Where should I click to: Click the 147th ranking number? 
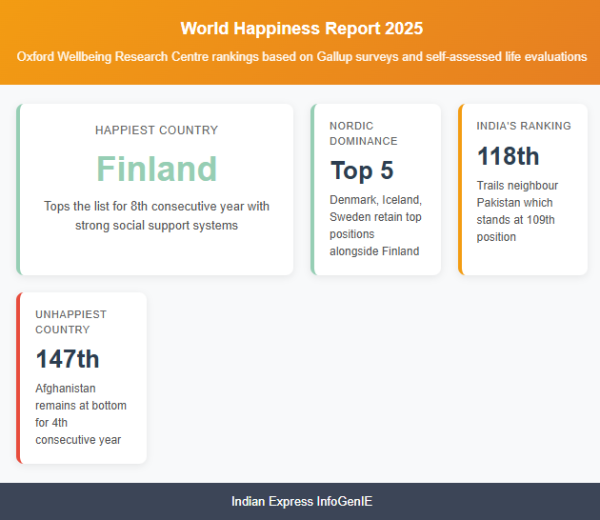tap(68, 358)
